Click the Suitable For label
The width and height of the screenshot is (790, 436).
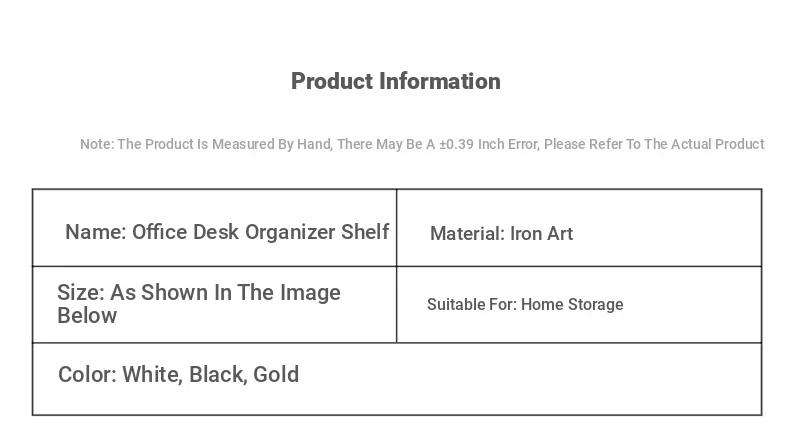coord(472,304)
